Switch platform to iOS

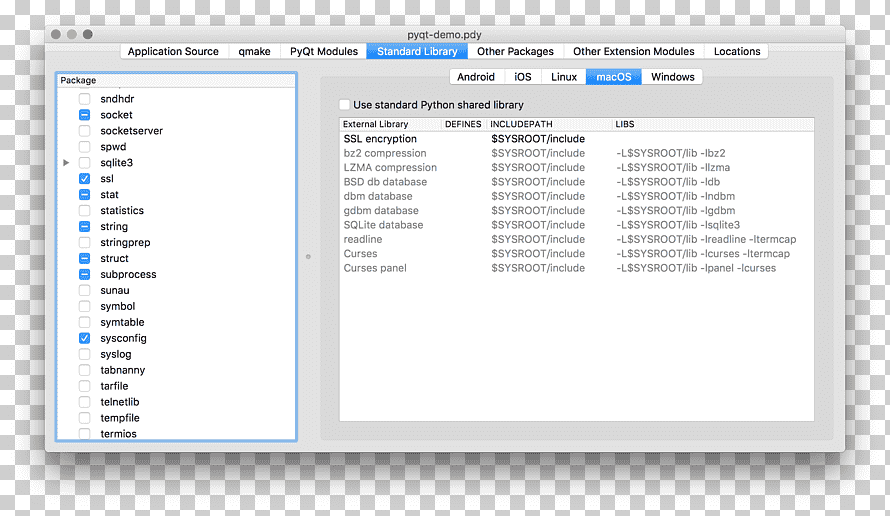(x=523, y=77)
